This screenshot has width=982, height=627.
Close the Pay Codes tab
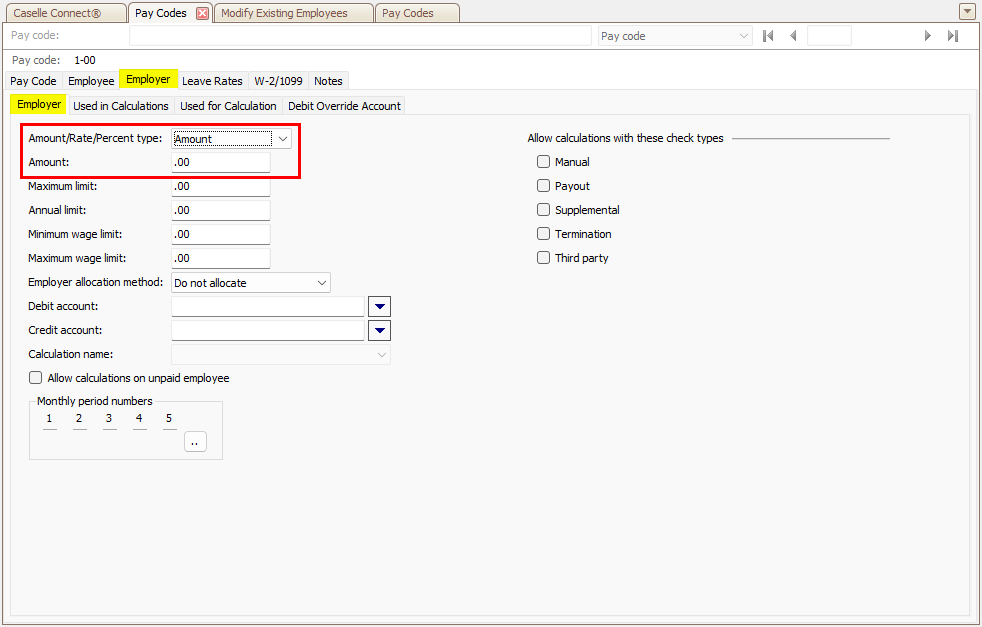click(202, 13)
